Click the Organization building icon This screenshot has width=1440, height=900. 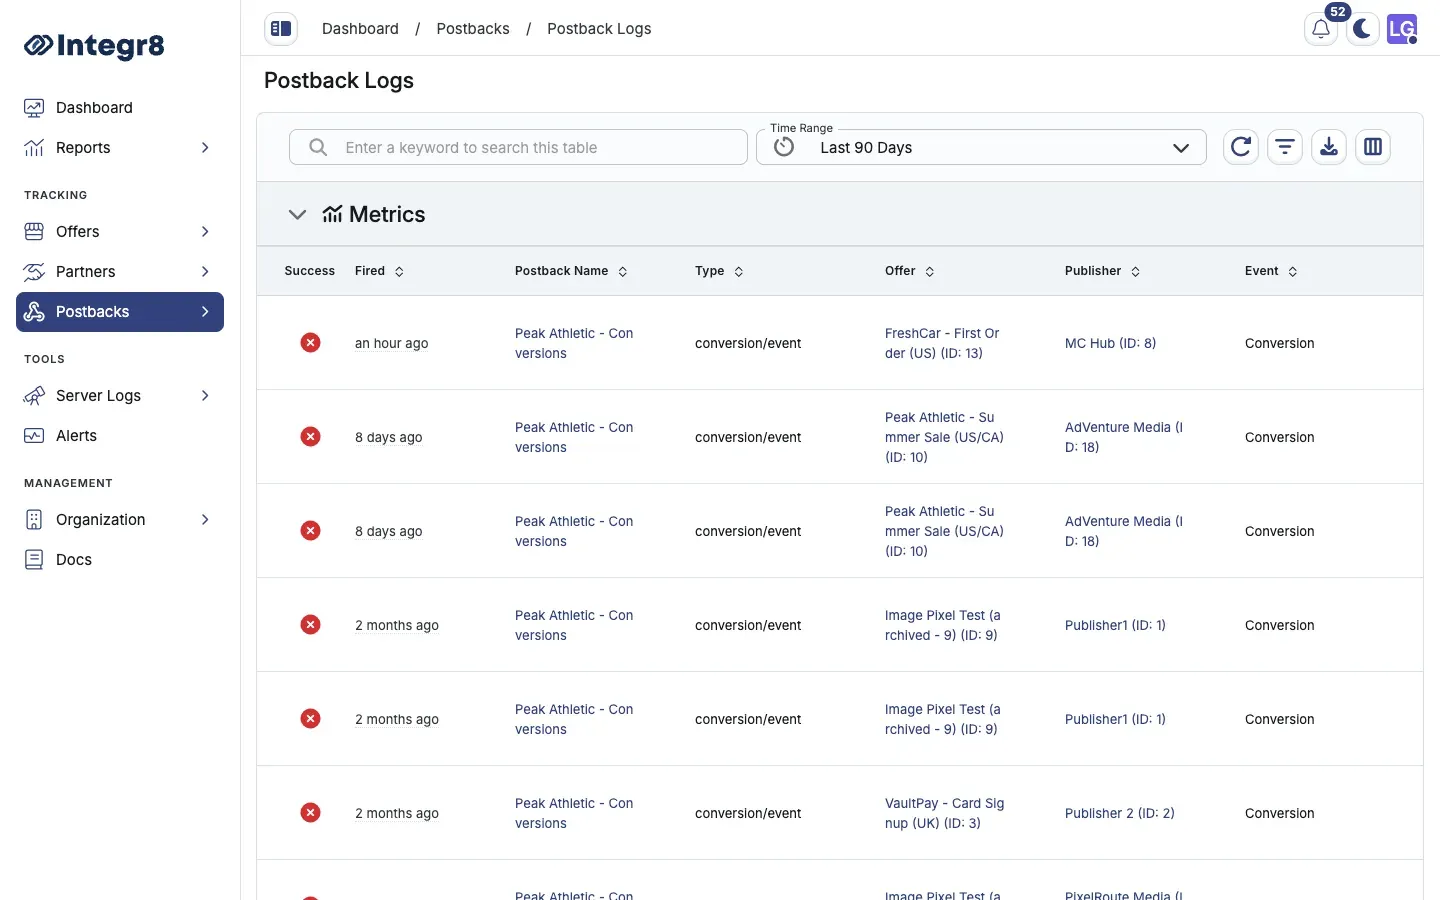[x=34, y=520]
